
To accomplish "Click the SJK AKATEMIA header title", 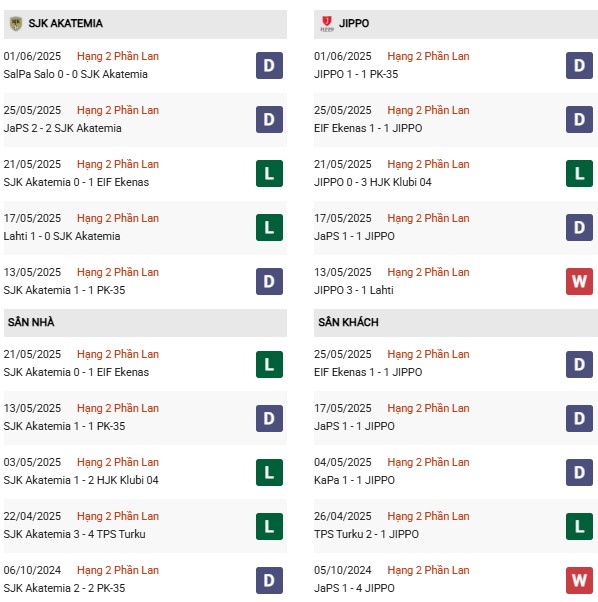I will tap(66, 23).
